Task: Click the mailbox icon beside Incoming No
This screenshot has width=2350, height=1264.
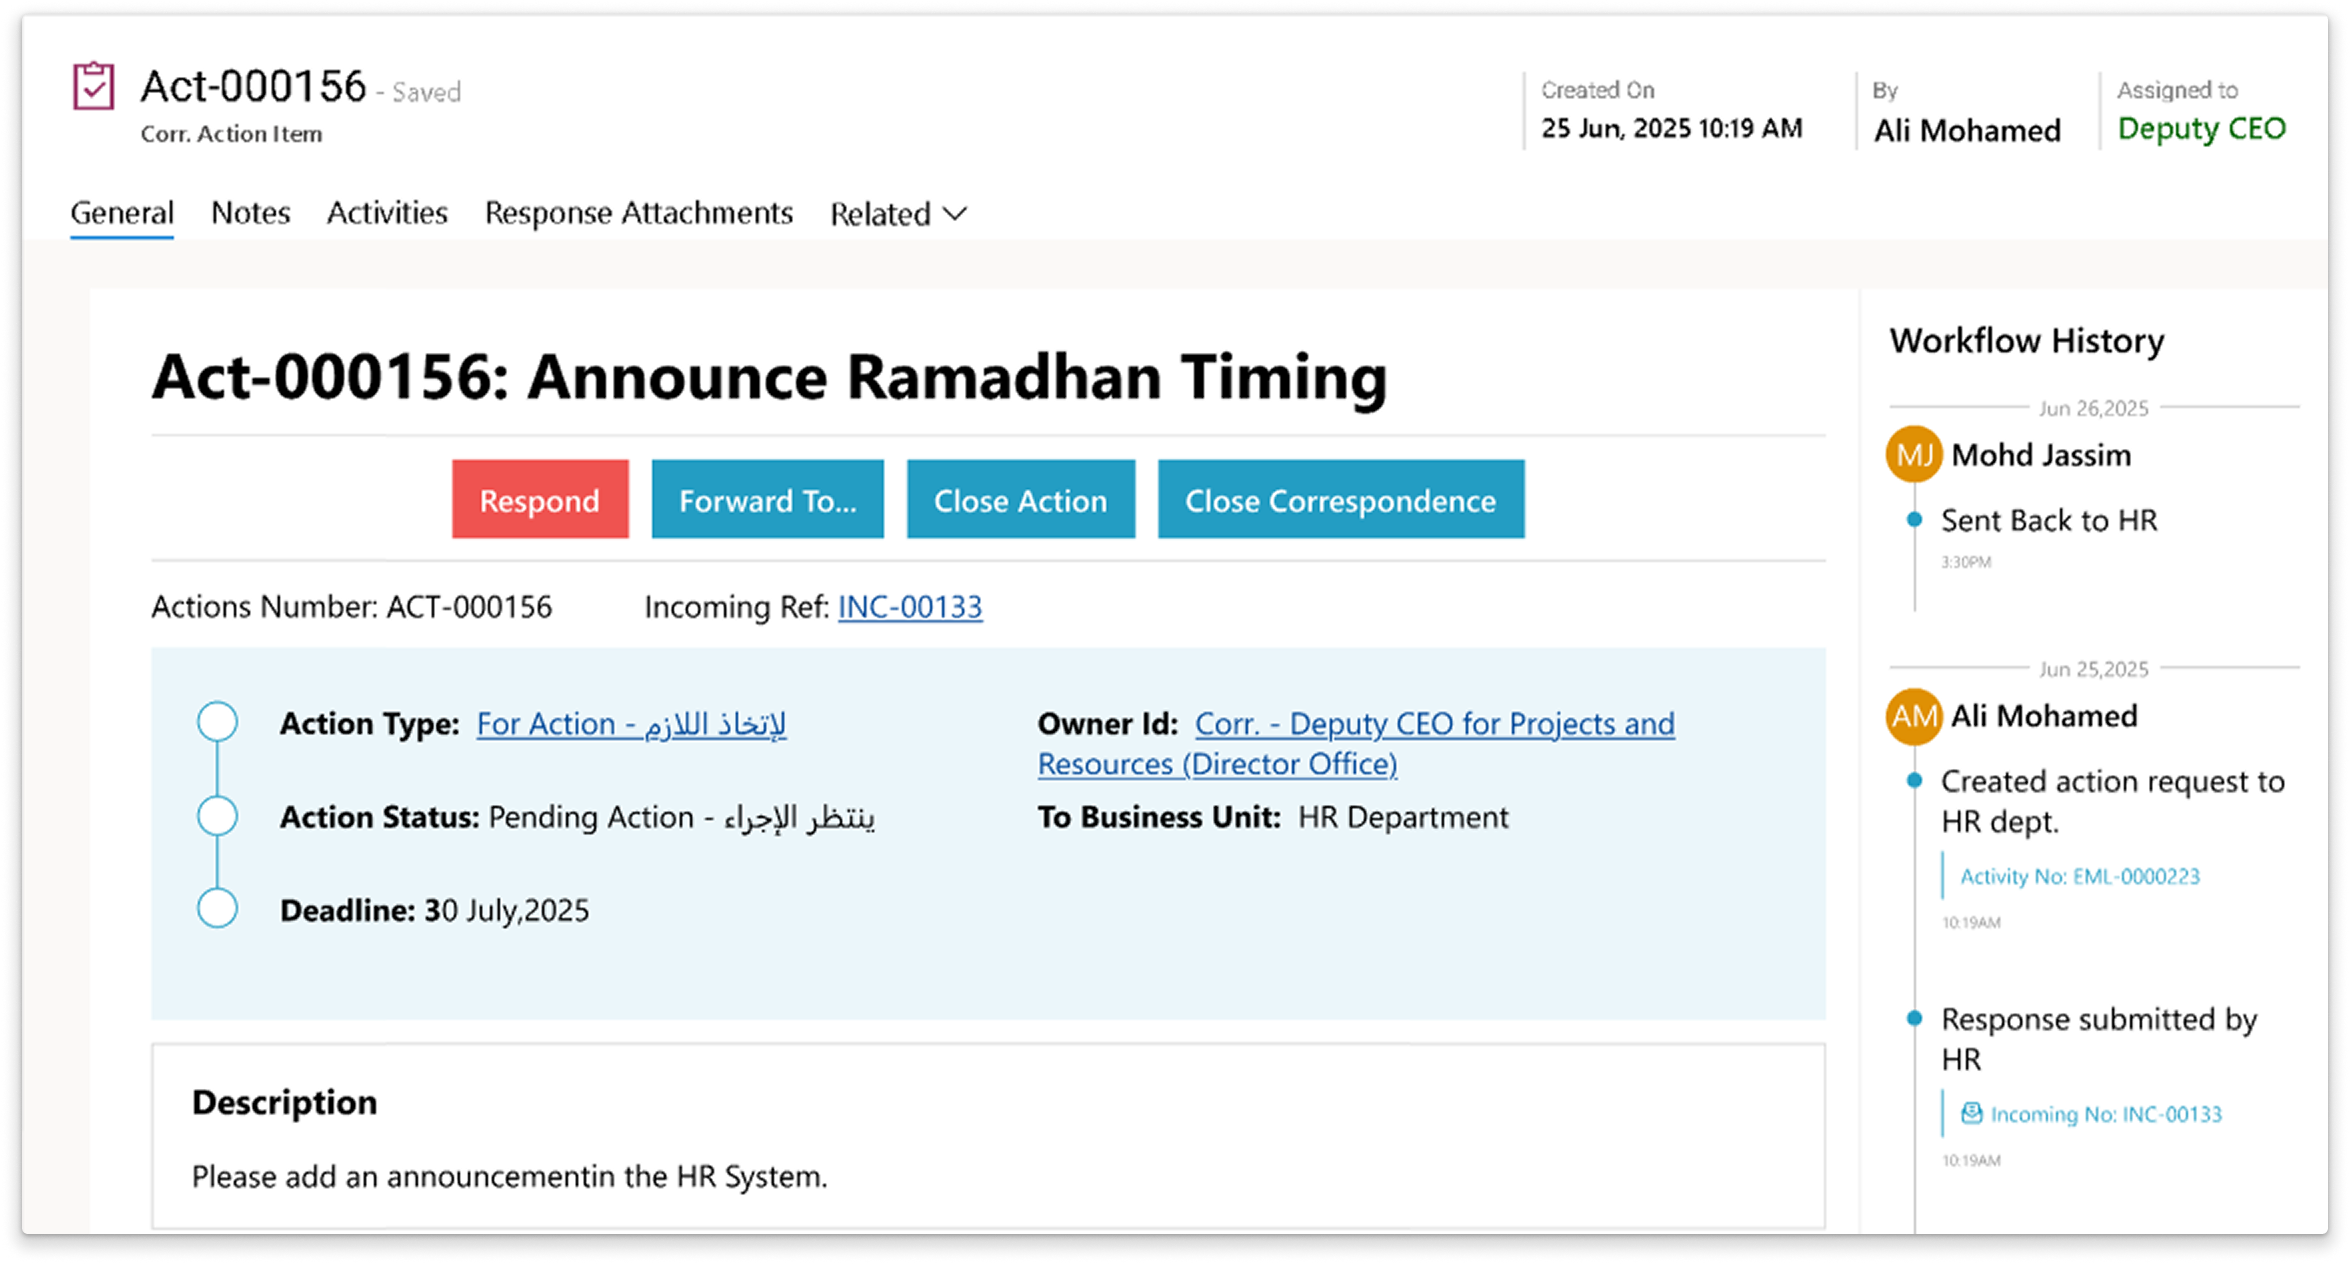Action: coord(1971,1113)
